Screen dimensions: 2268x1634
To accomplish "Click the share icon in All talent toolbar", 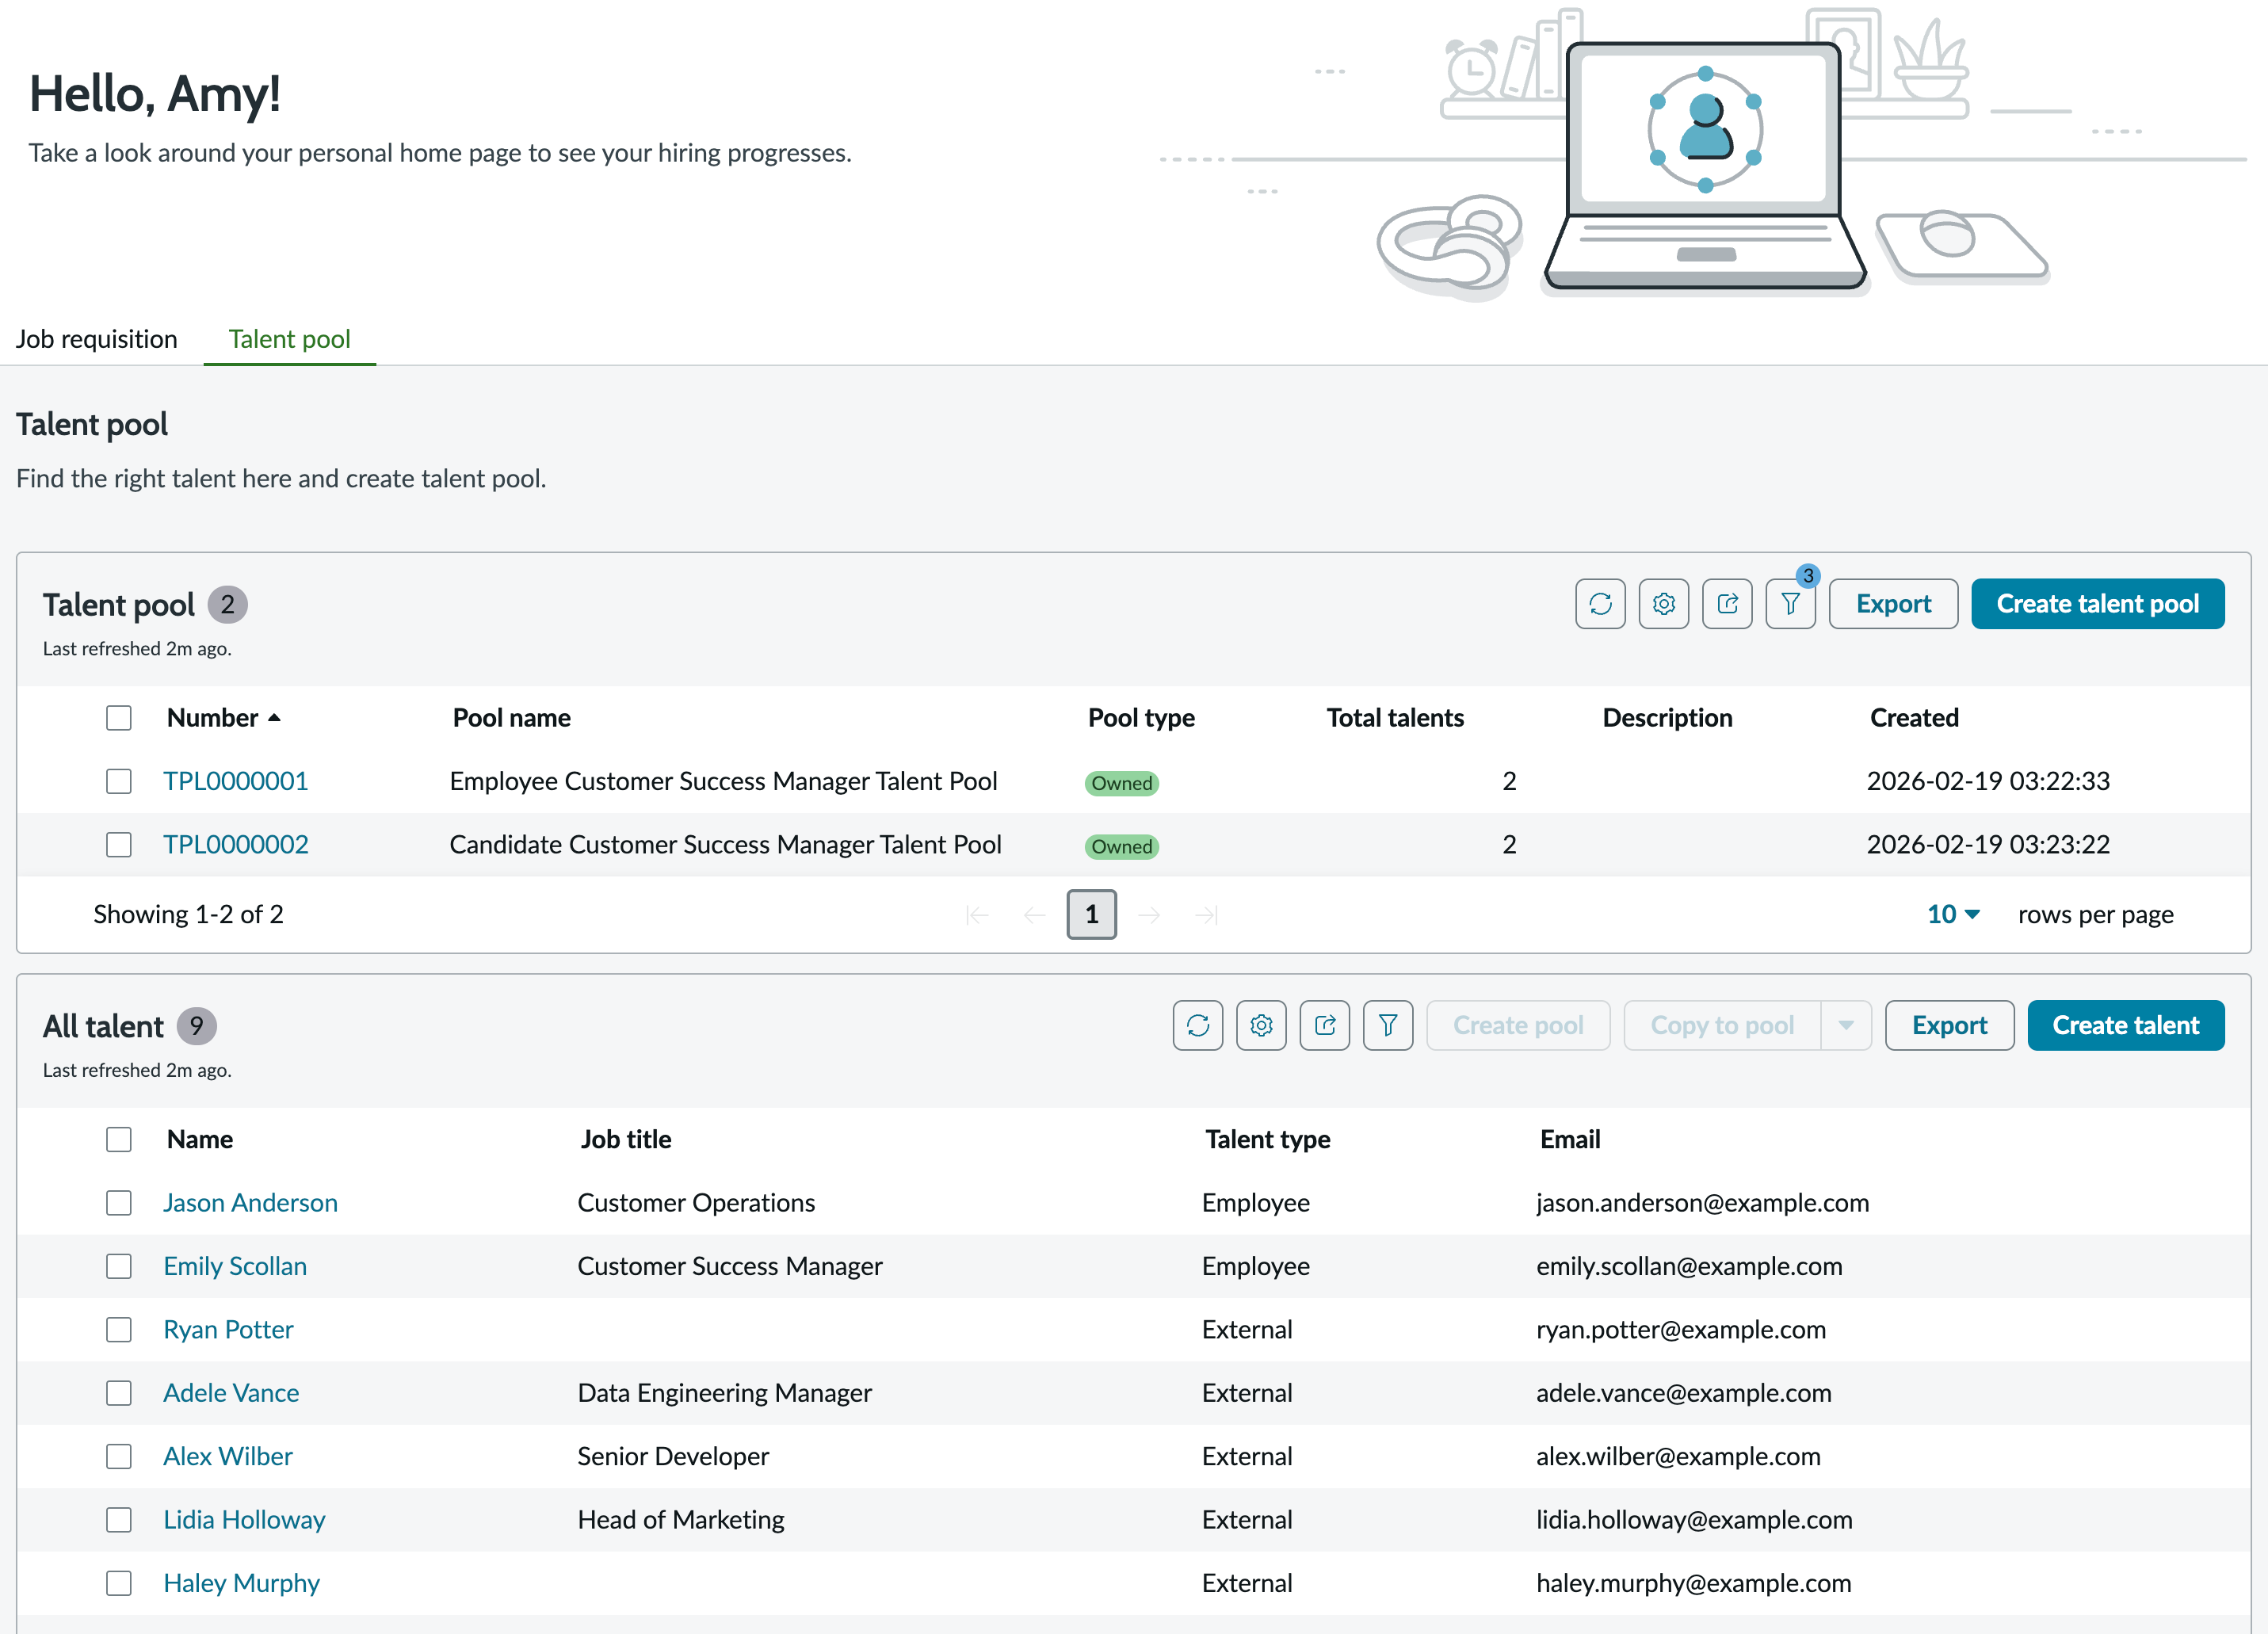I will point(1325,1025).
